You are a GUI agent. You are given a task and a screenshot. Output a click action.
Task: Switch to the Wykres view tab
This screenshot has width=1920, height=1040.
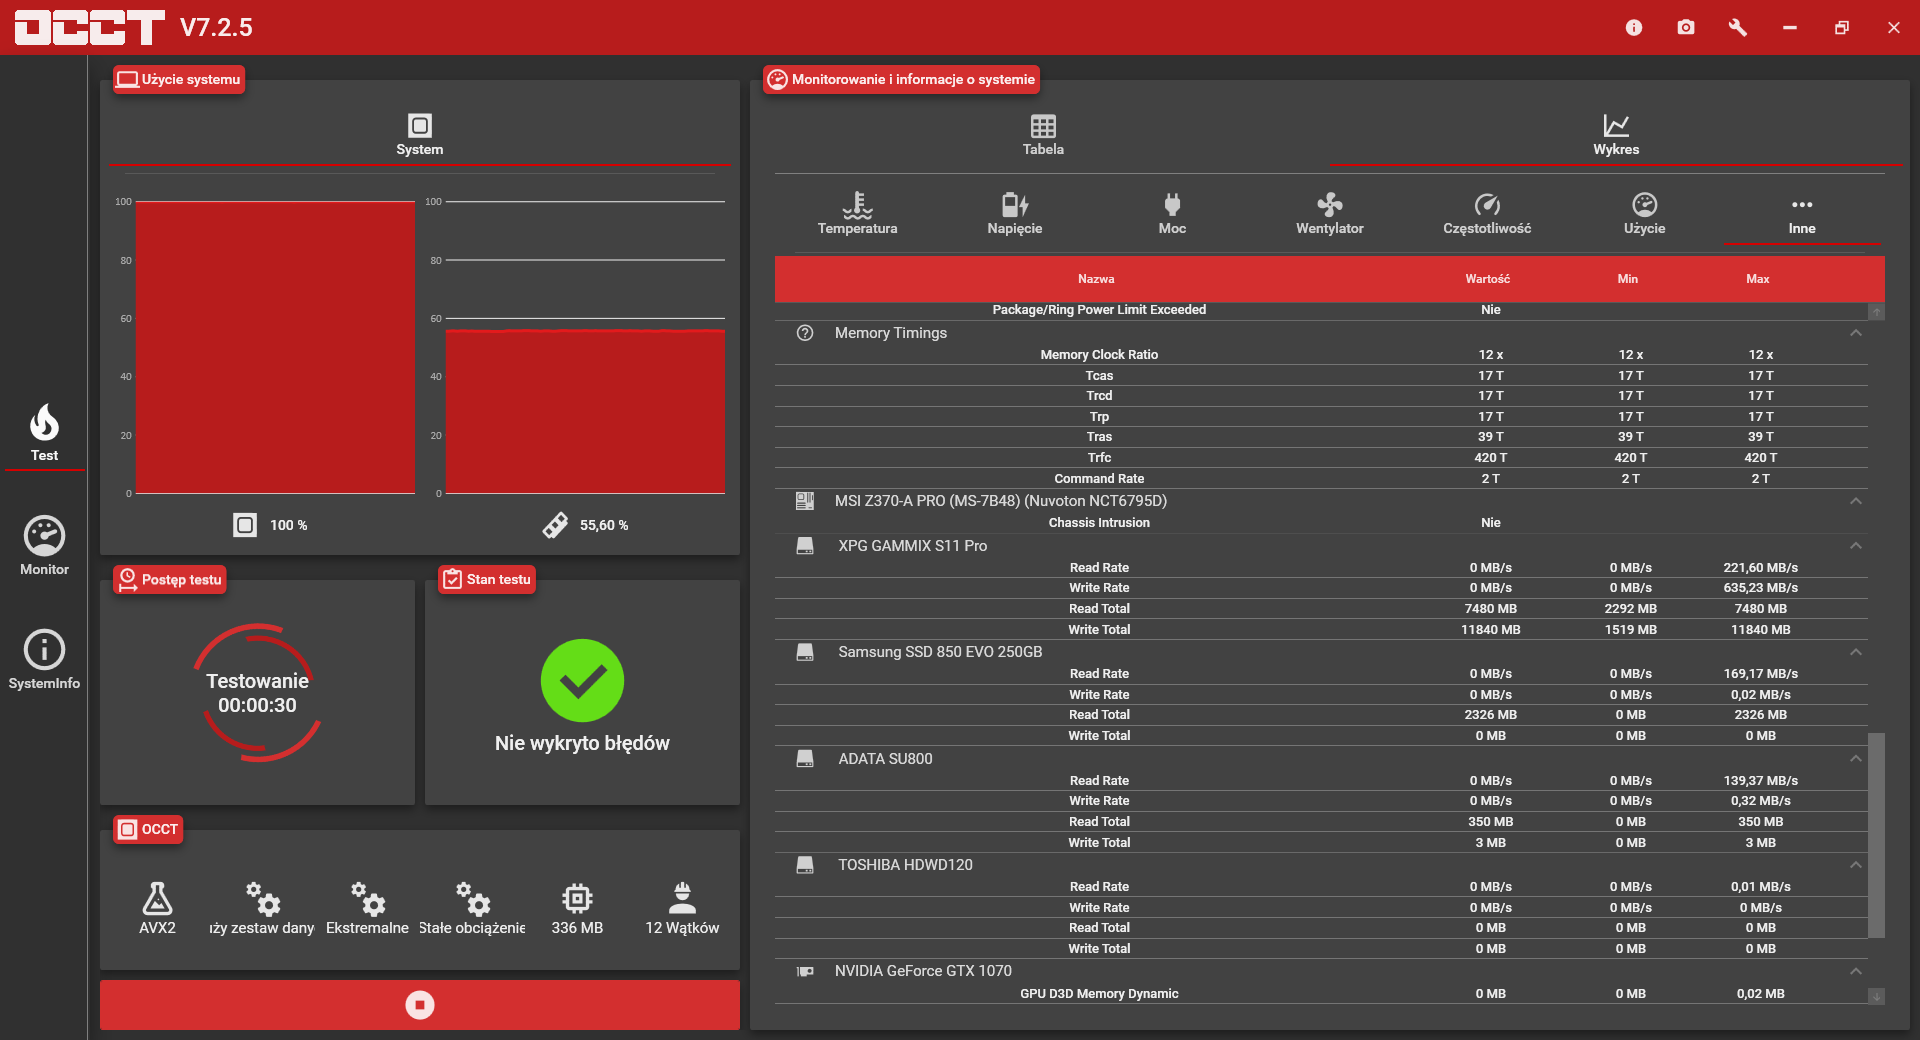[1616, 135]
